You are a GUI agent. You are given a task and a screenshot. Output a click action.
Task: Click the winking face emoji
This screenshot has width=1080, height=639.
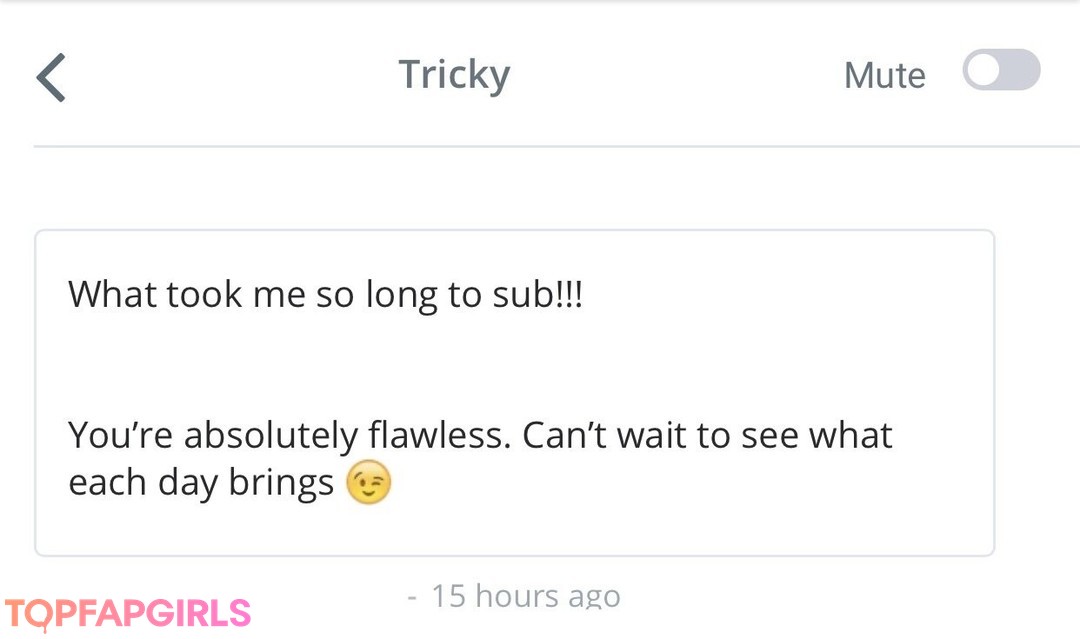point(368,484)
